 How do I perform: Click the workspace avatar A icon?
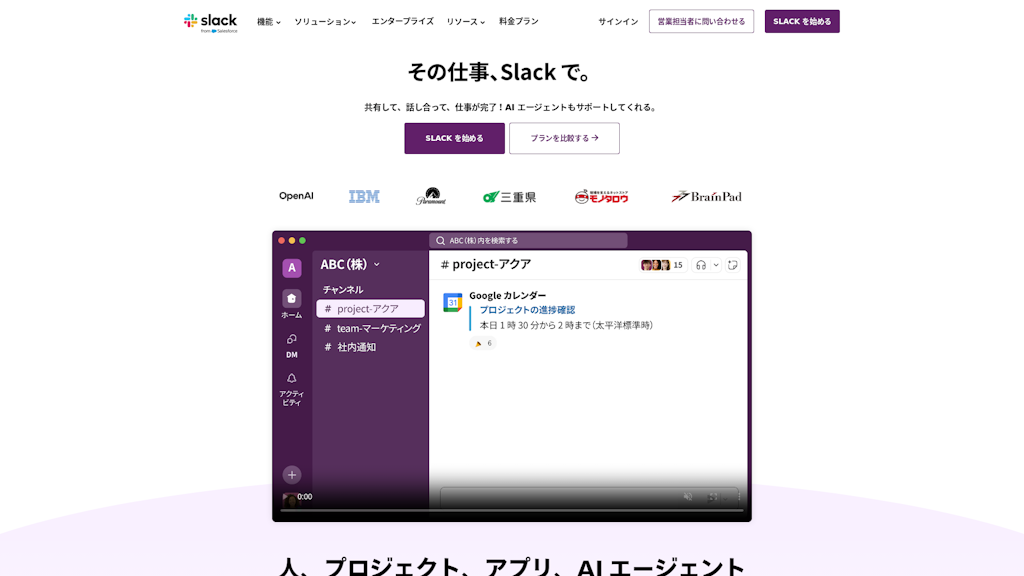tap(292, 268)
